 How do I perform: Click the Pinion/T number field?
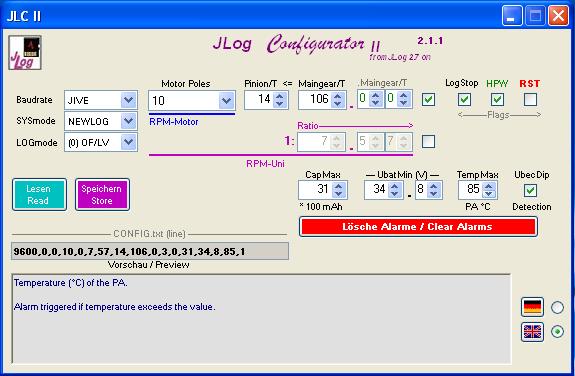pos(259,100)
